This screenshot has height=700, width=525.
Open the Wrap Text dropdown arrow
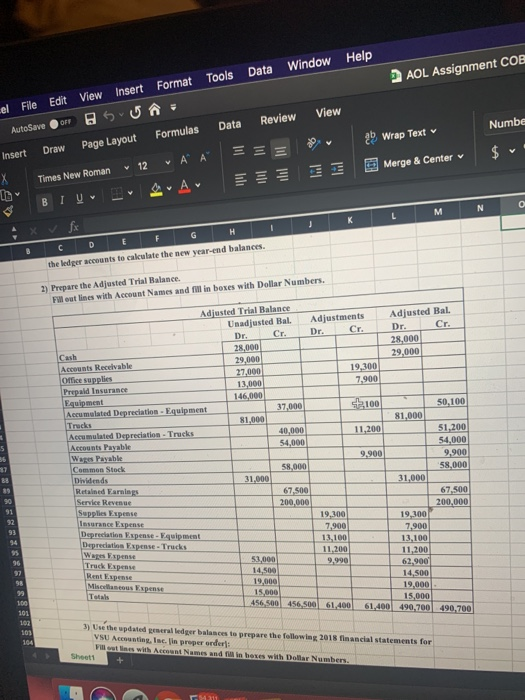[433, 132]
